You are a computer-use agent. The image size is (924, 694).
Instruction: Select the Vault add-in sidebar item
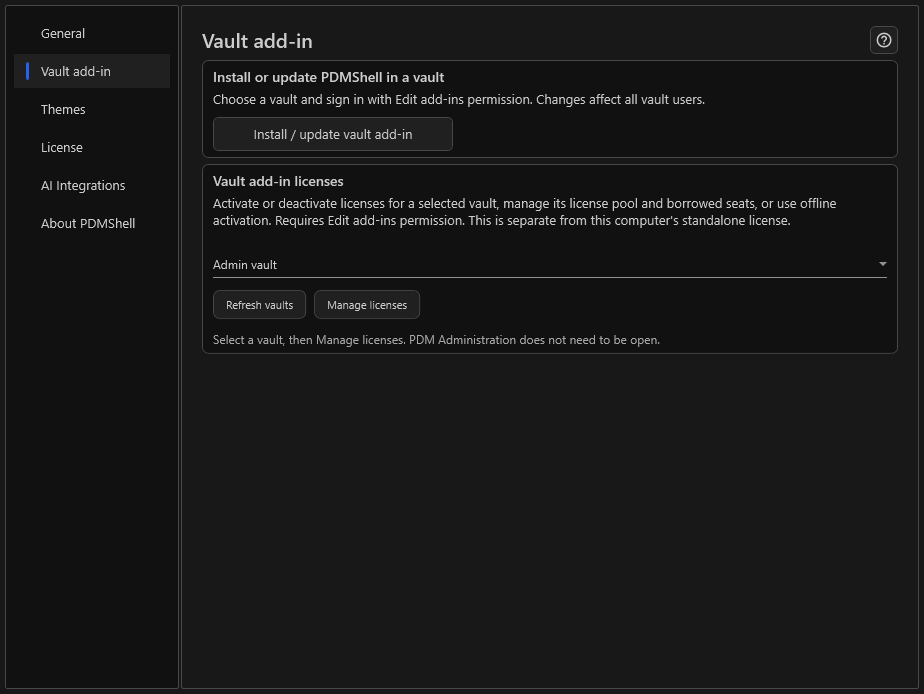click(x=92, y=71)
